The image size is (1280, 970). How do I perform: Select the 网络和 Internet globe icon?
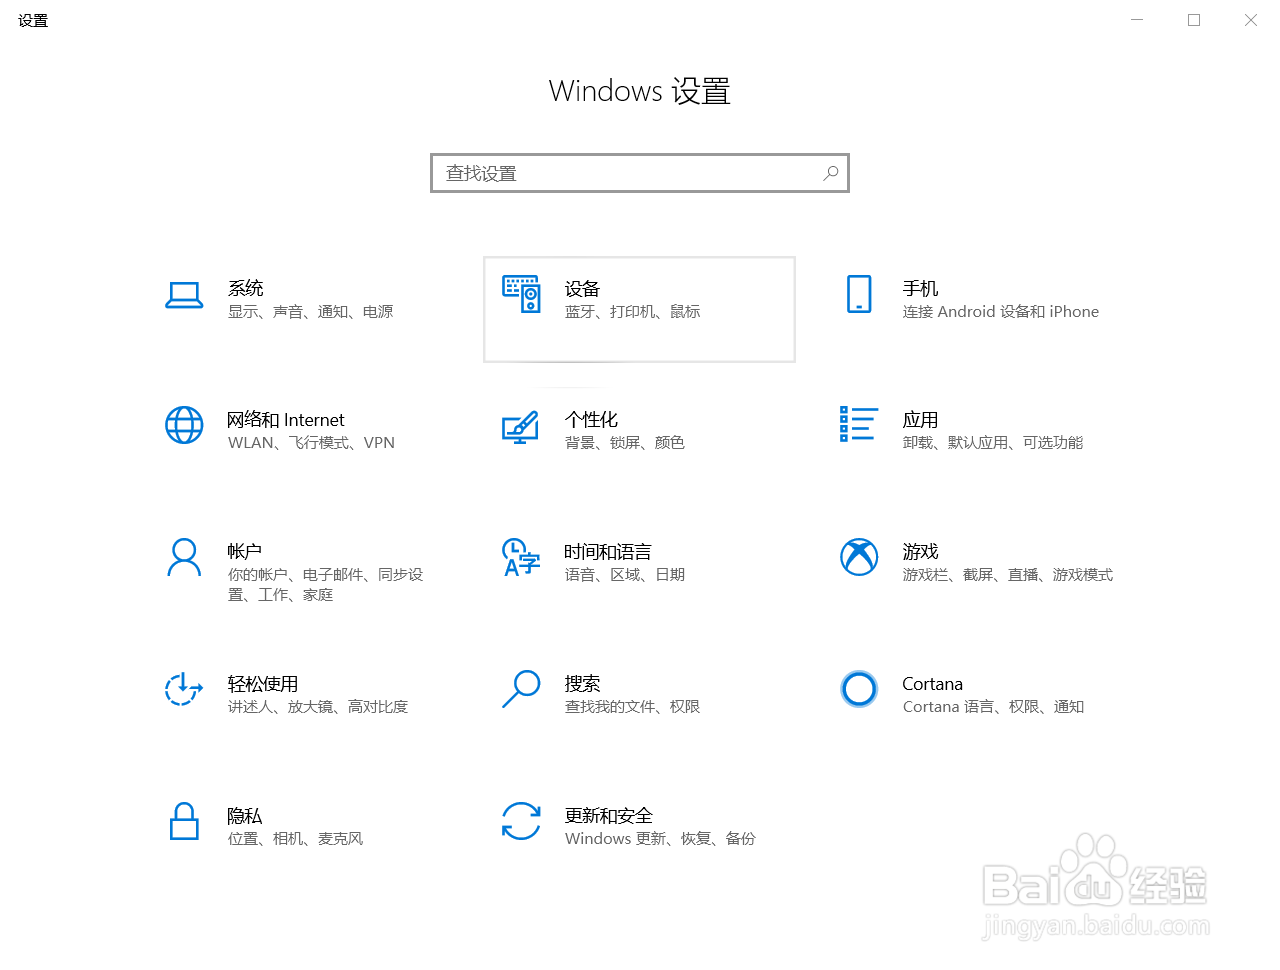click(184, 425)
